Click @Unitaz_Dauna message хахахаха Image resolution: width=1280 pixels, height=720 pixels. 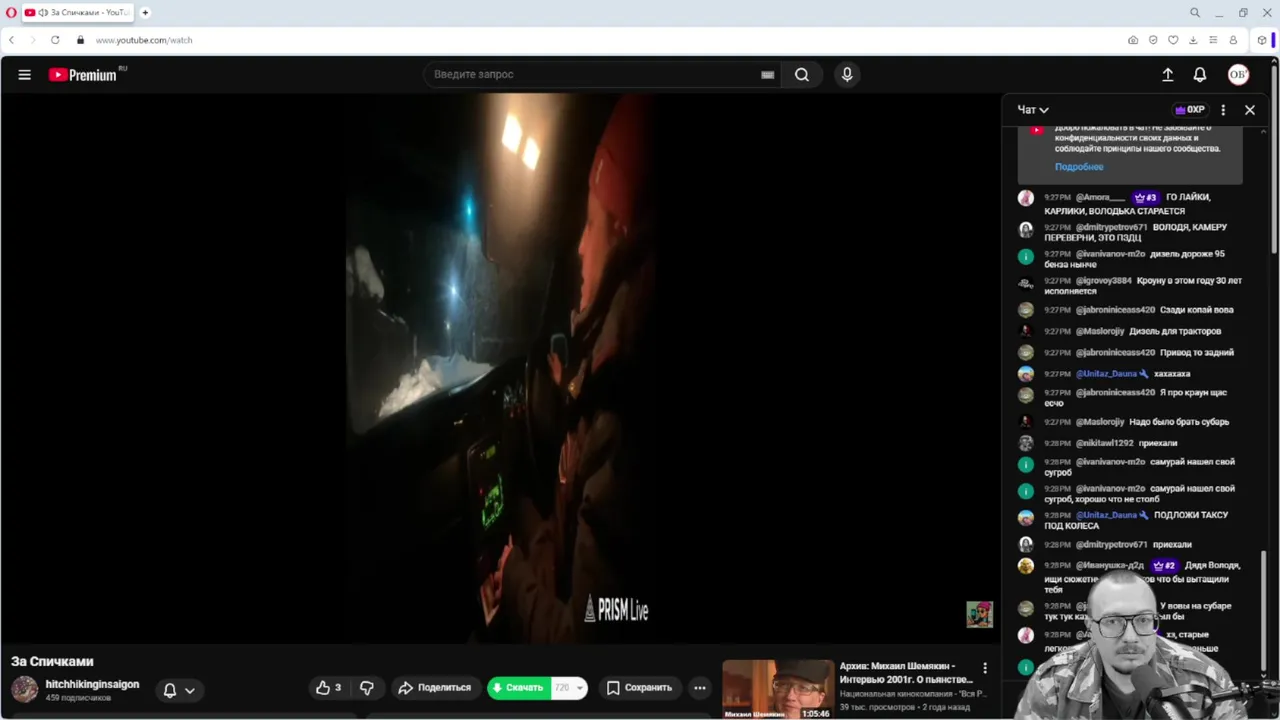[1130, 374]
